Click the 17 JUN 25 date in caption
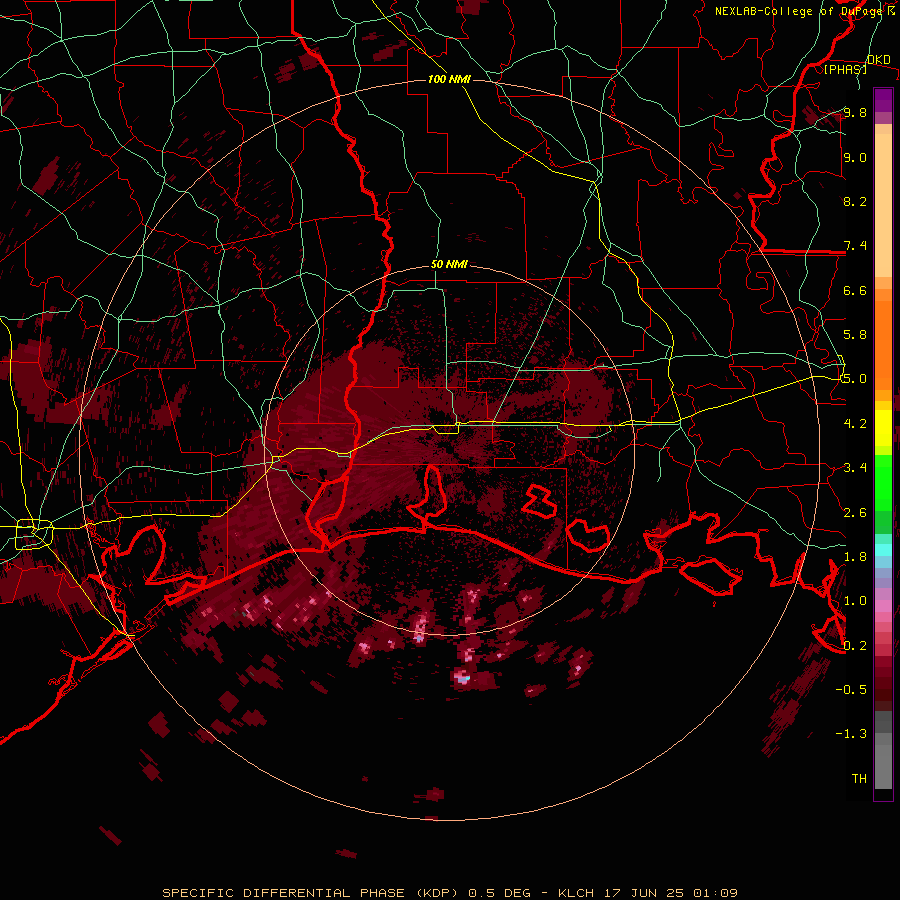Image resolution: width=900 pixels, height=900 pixels. click(643, 893)
